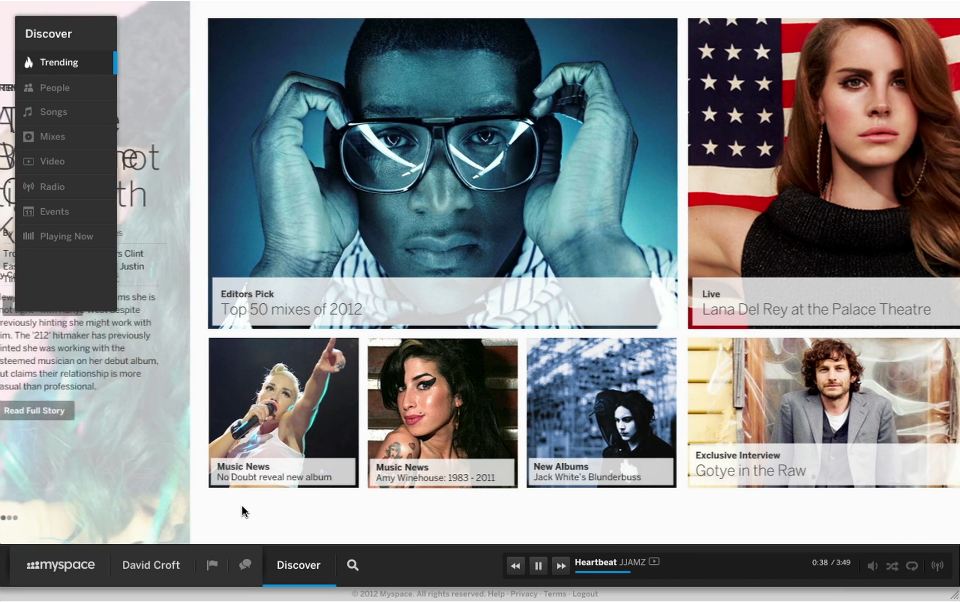960x602 pixels.
Task: Toggle repeat playback
Action: point(912,566)
